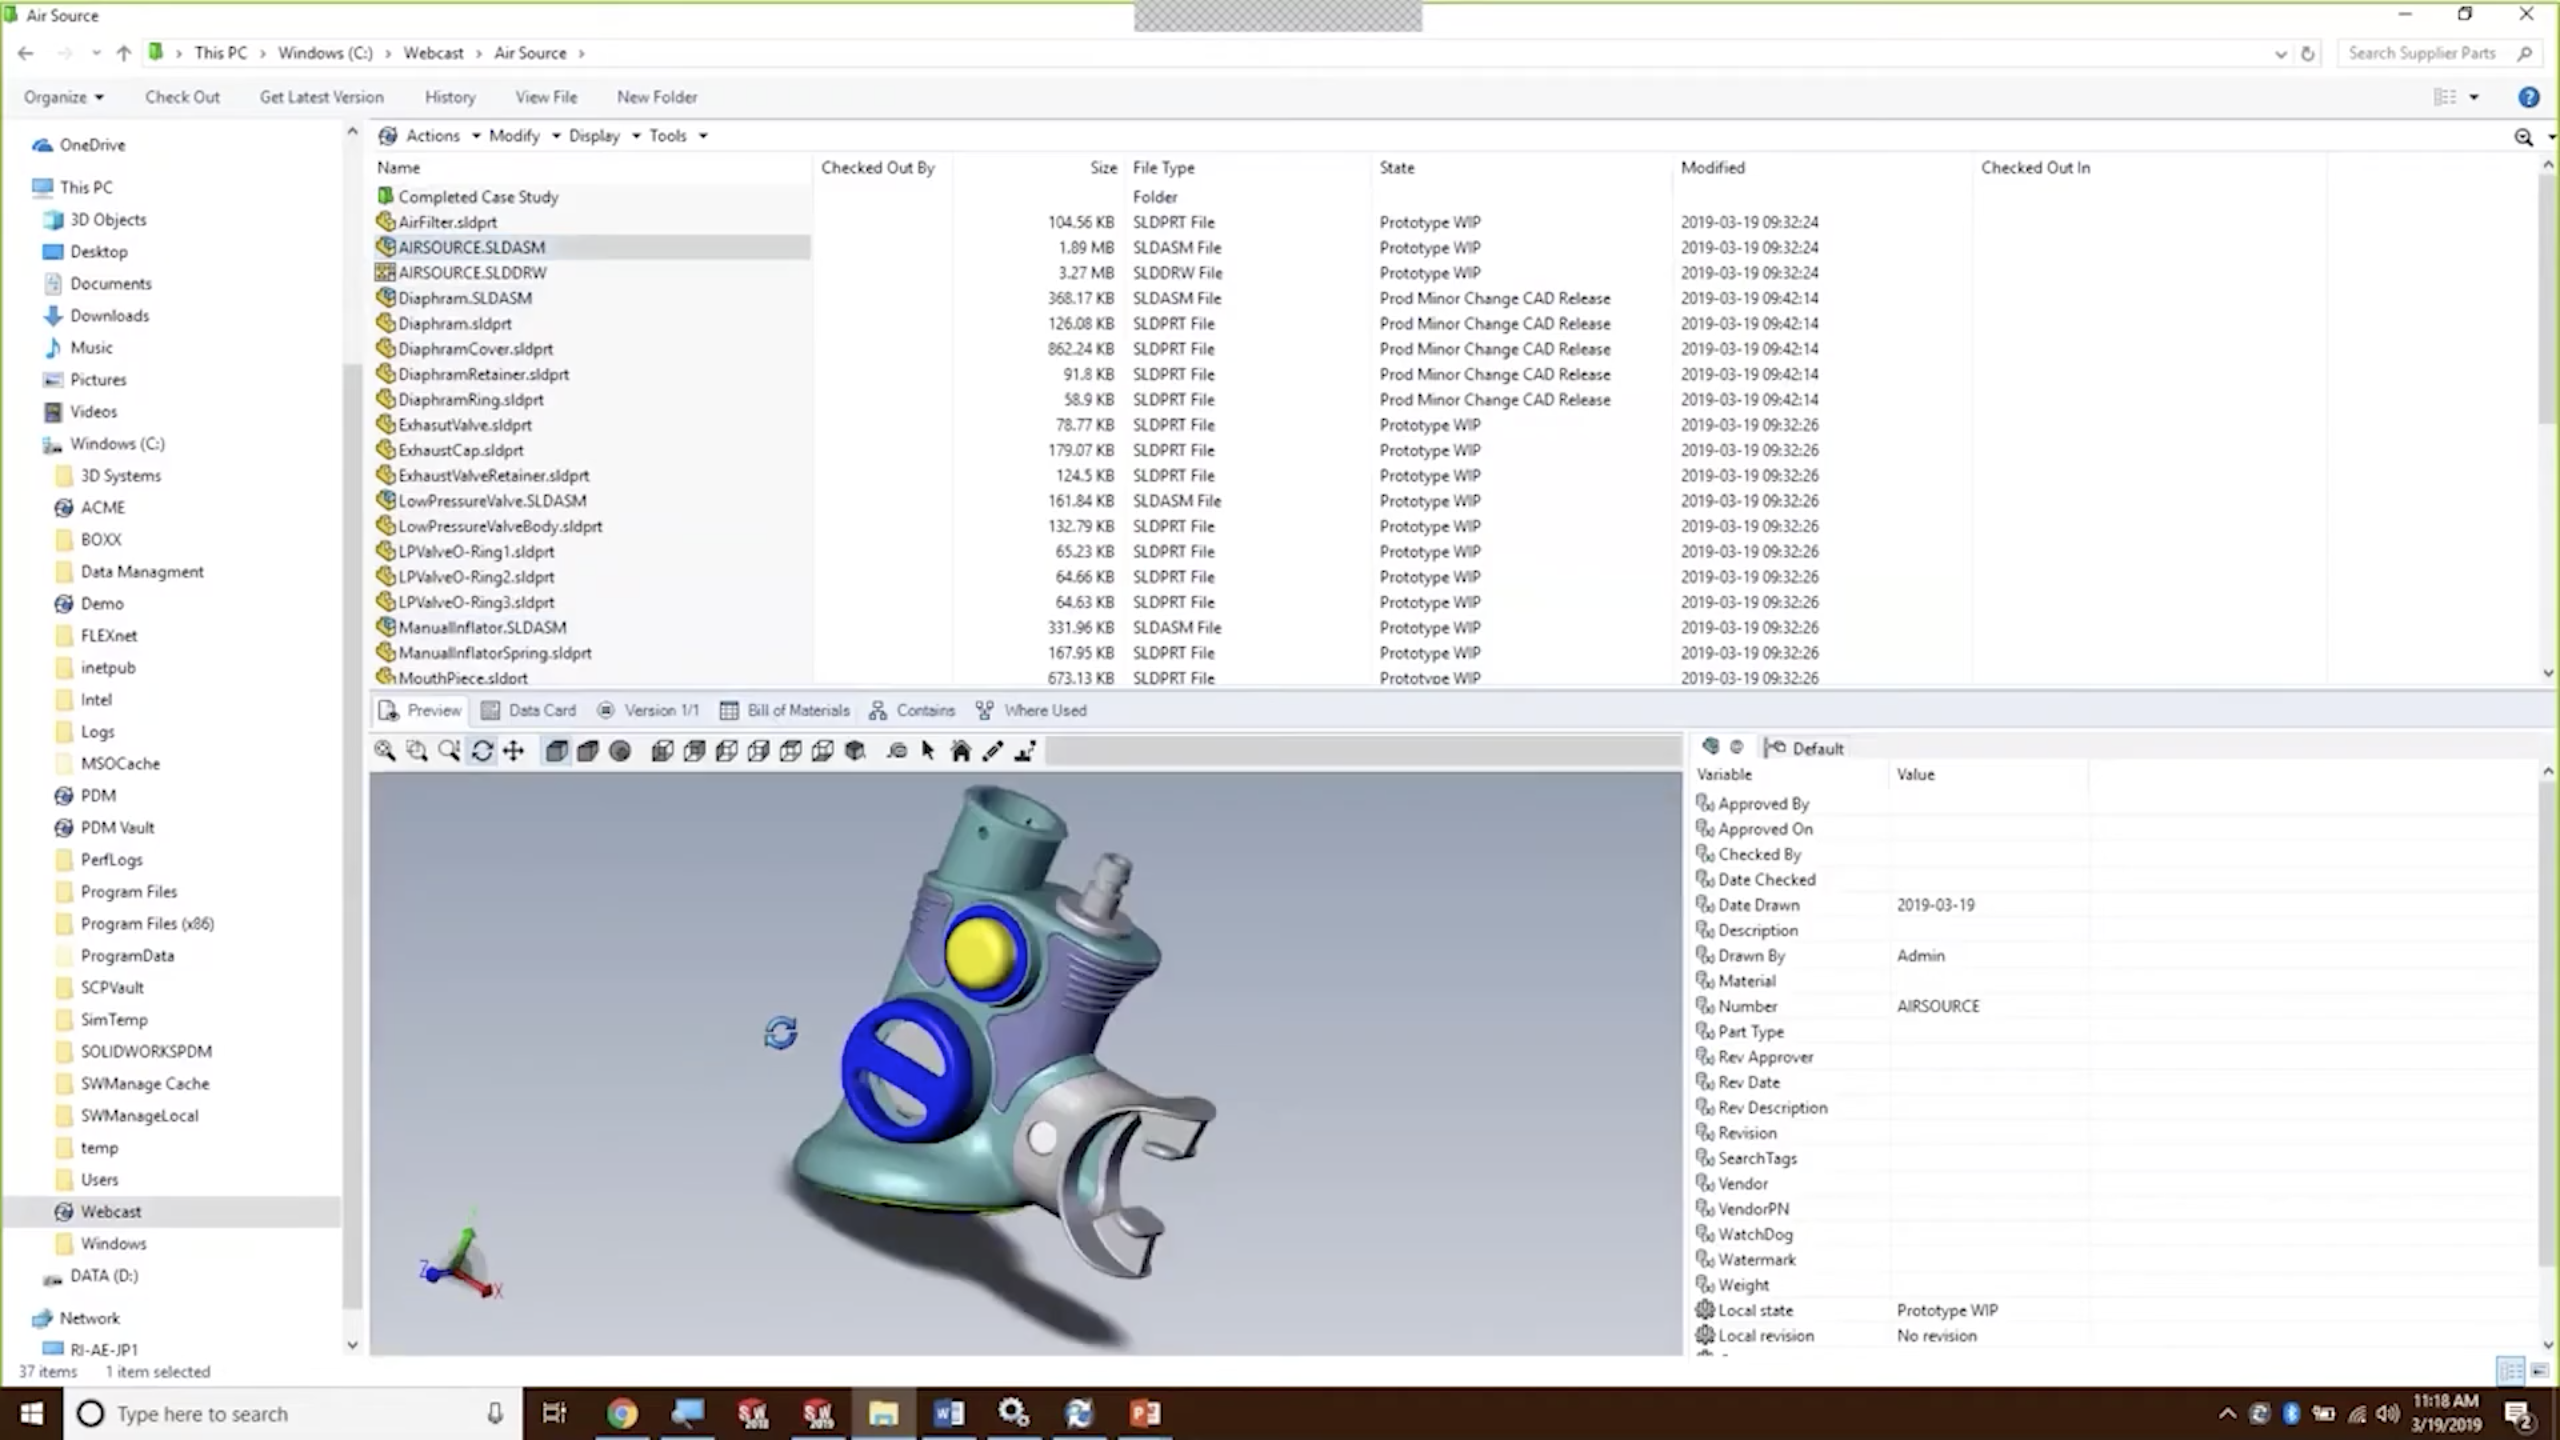Viewport: 2560px width, 1440px height.
Task: Open the Organize dropdown
Action: tap(64, 97)
